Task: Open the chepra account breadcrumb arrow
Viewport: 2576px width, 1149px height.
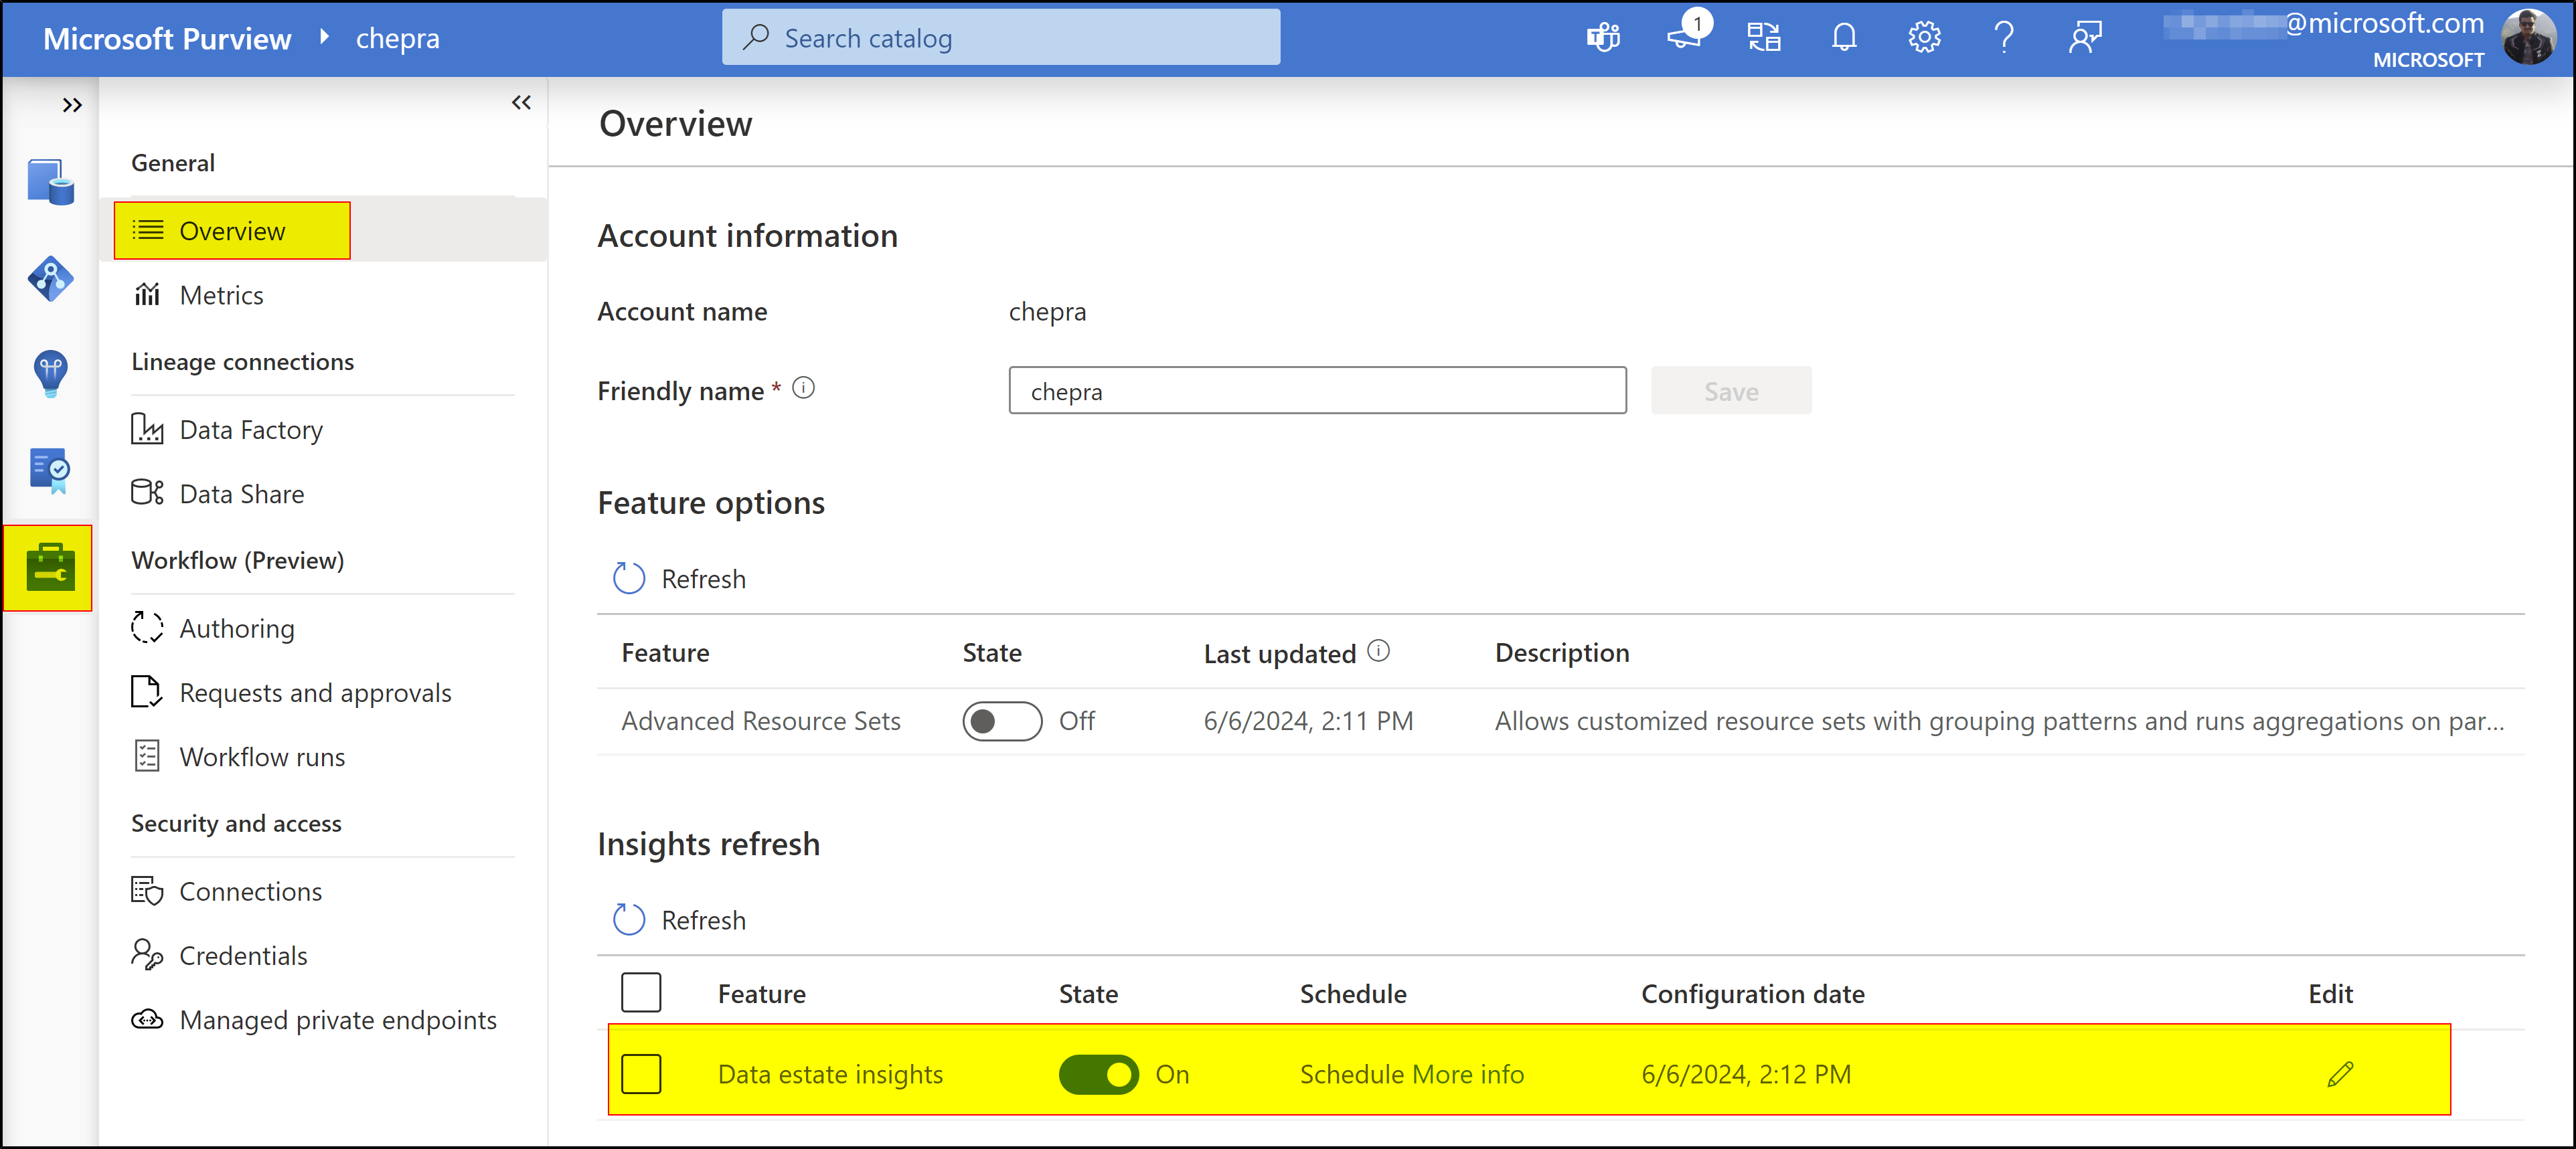Action: pos(324,37)
